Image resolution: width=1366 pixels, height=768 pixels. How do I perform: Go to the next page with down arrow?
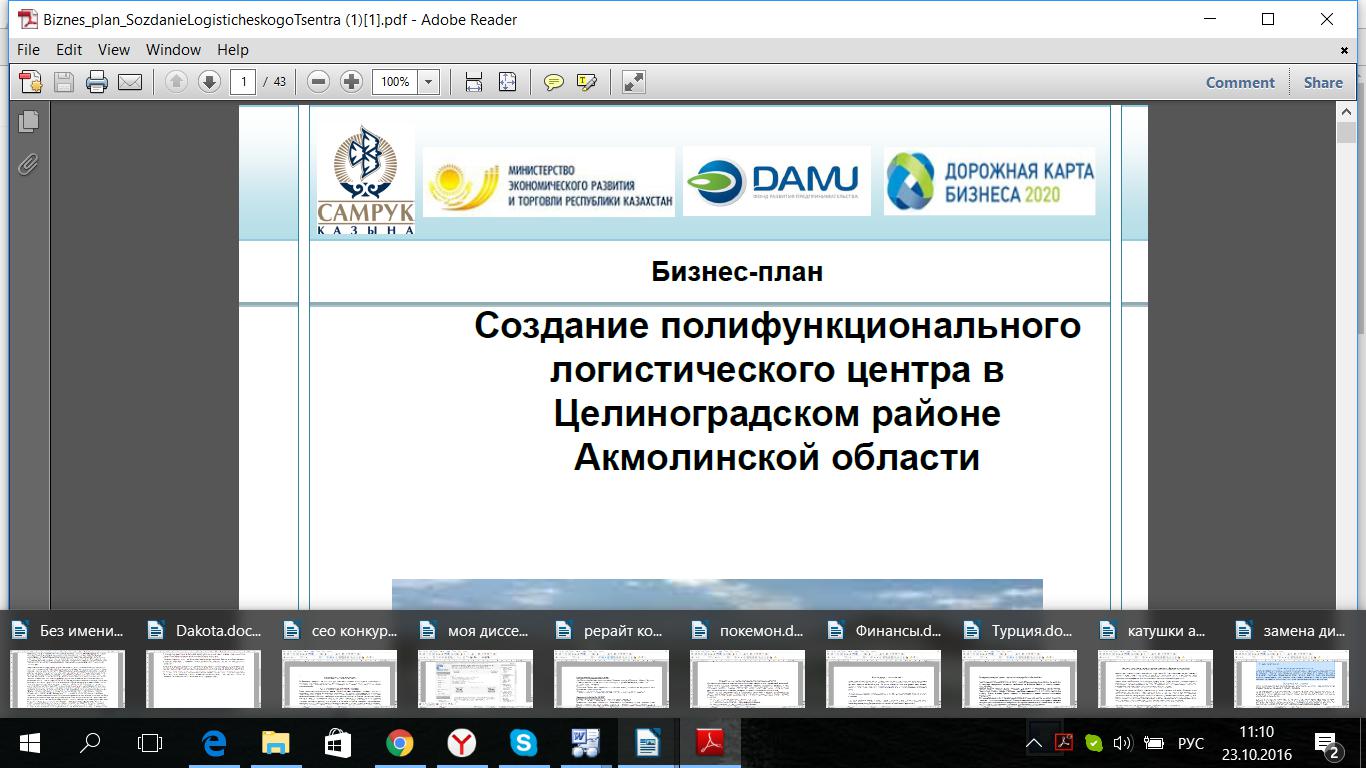coord(209,82)
